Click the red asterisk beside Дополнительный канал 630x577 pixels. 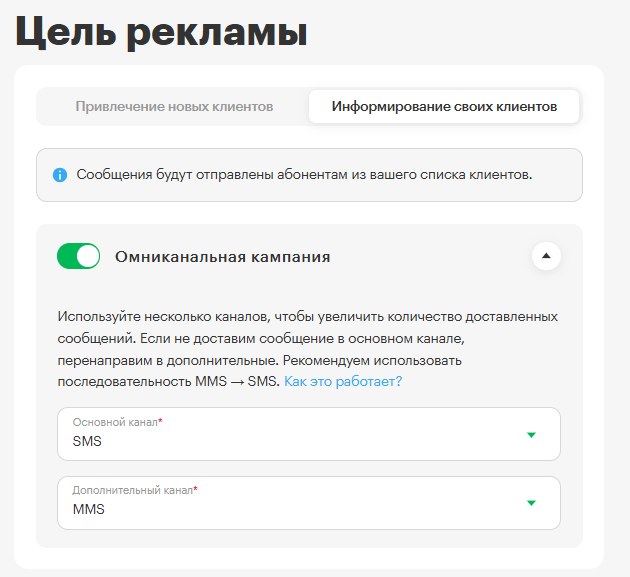(x=195, y=490)
